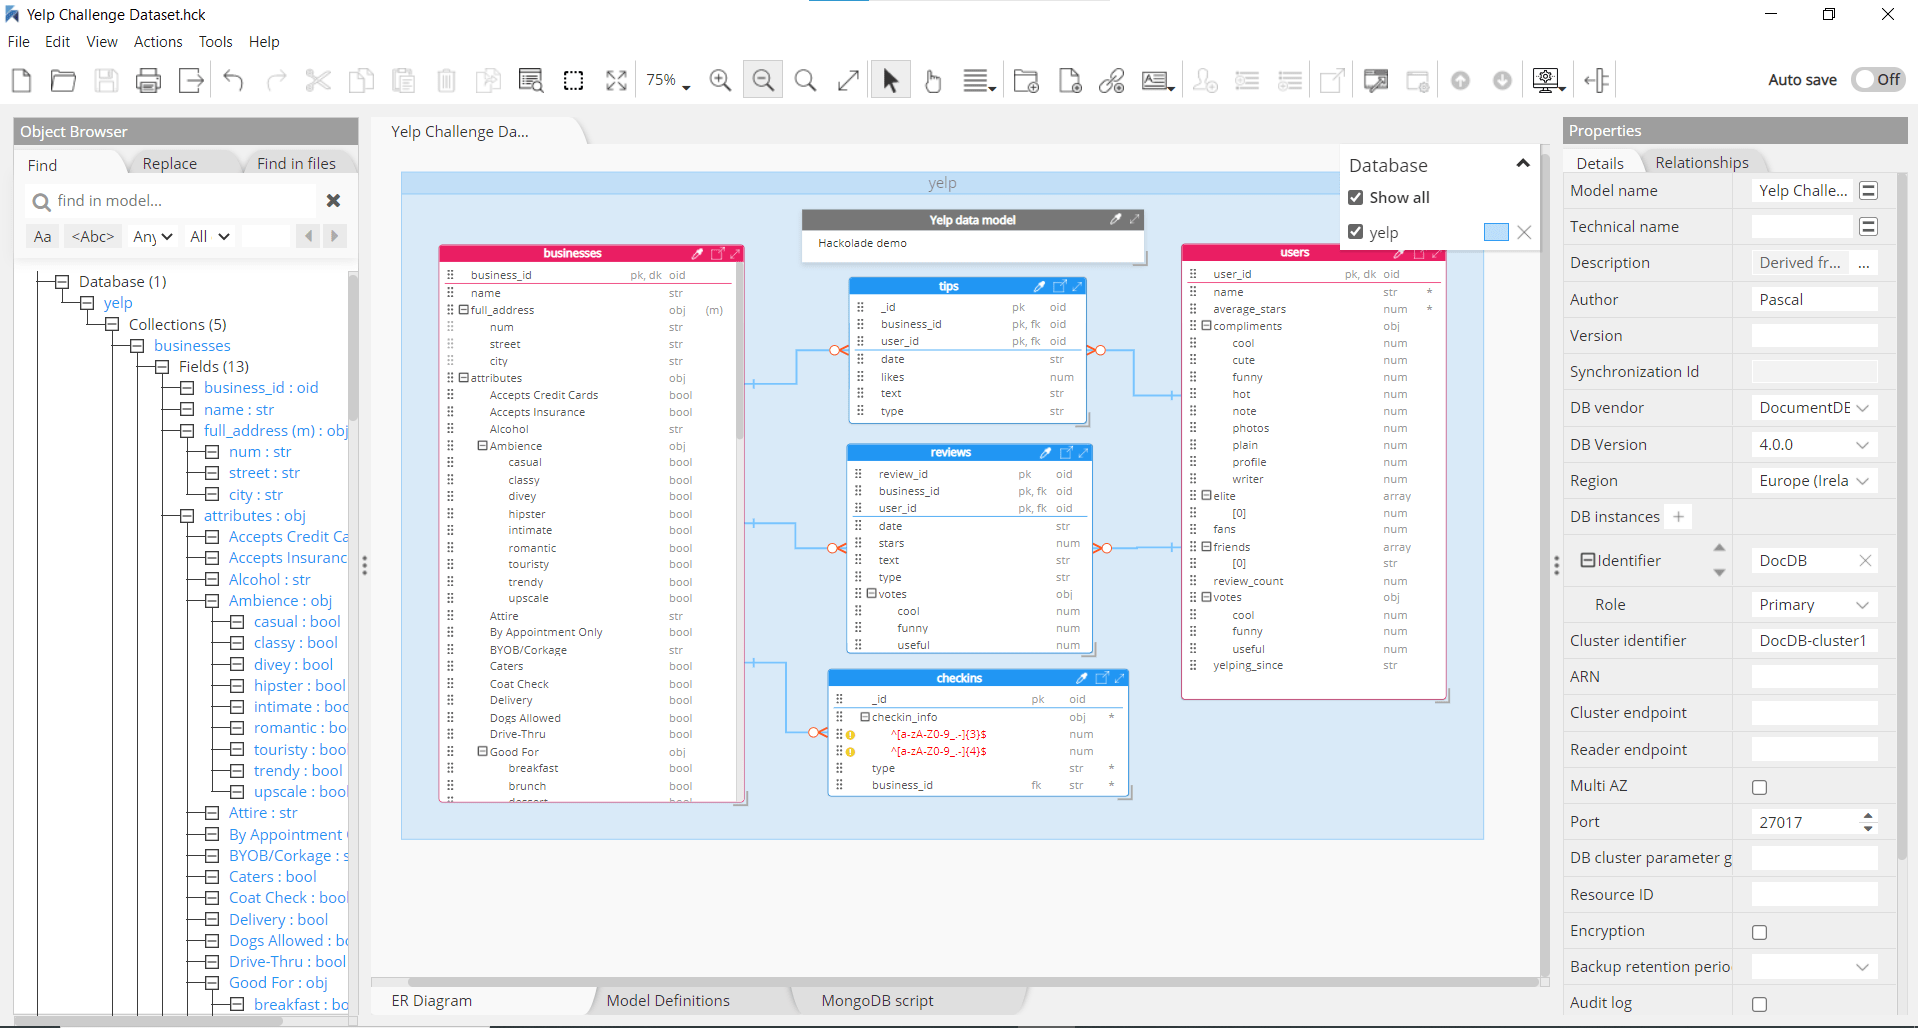Screen dimensions: 1918x1028
Task: Fit the diagram to screen with arrows icon
Action: click(617, 80)
